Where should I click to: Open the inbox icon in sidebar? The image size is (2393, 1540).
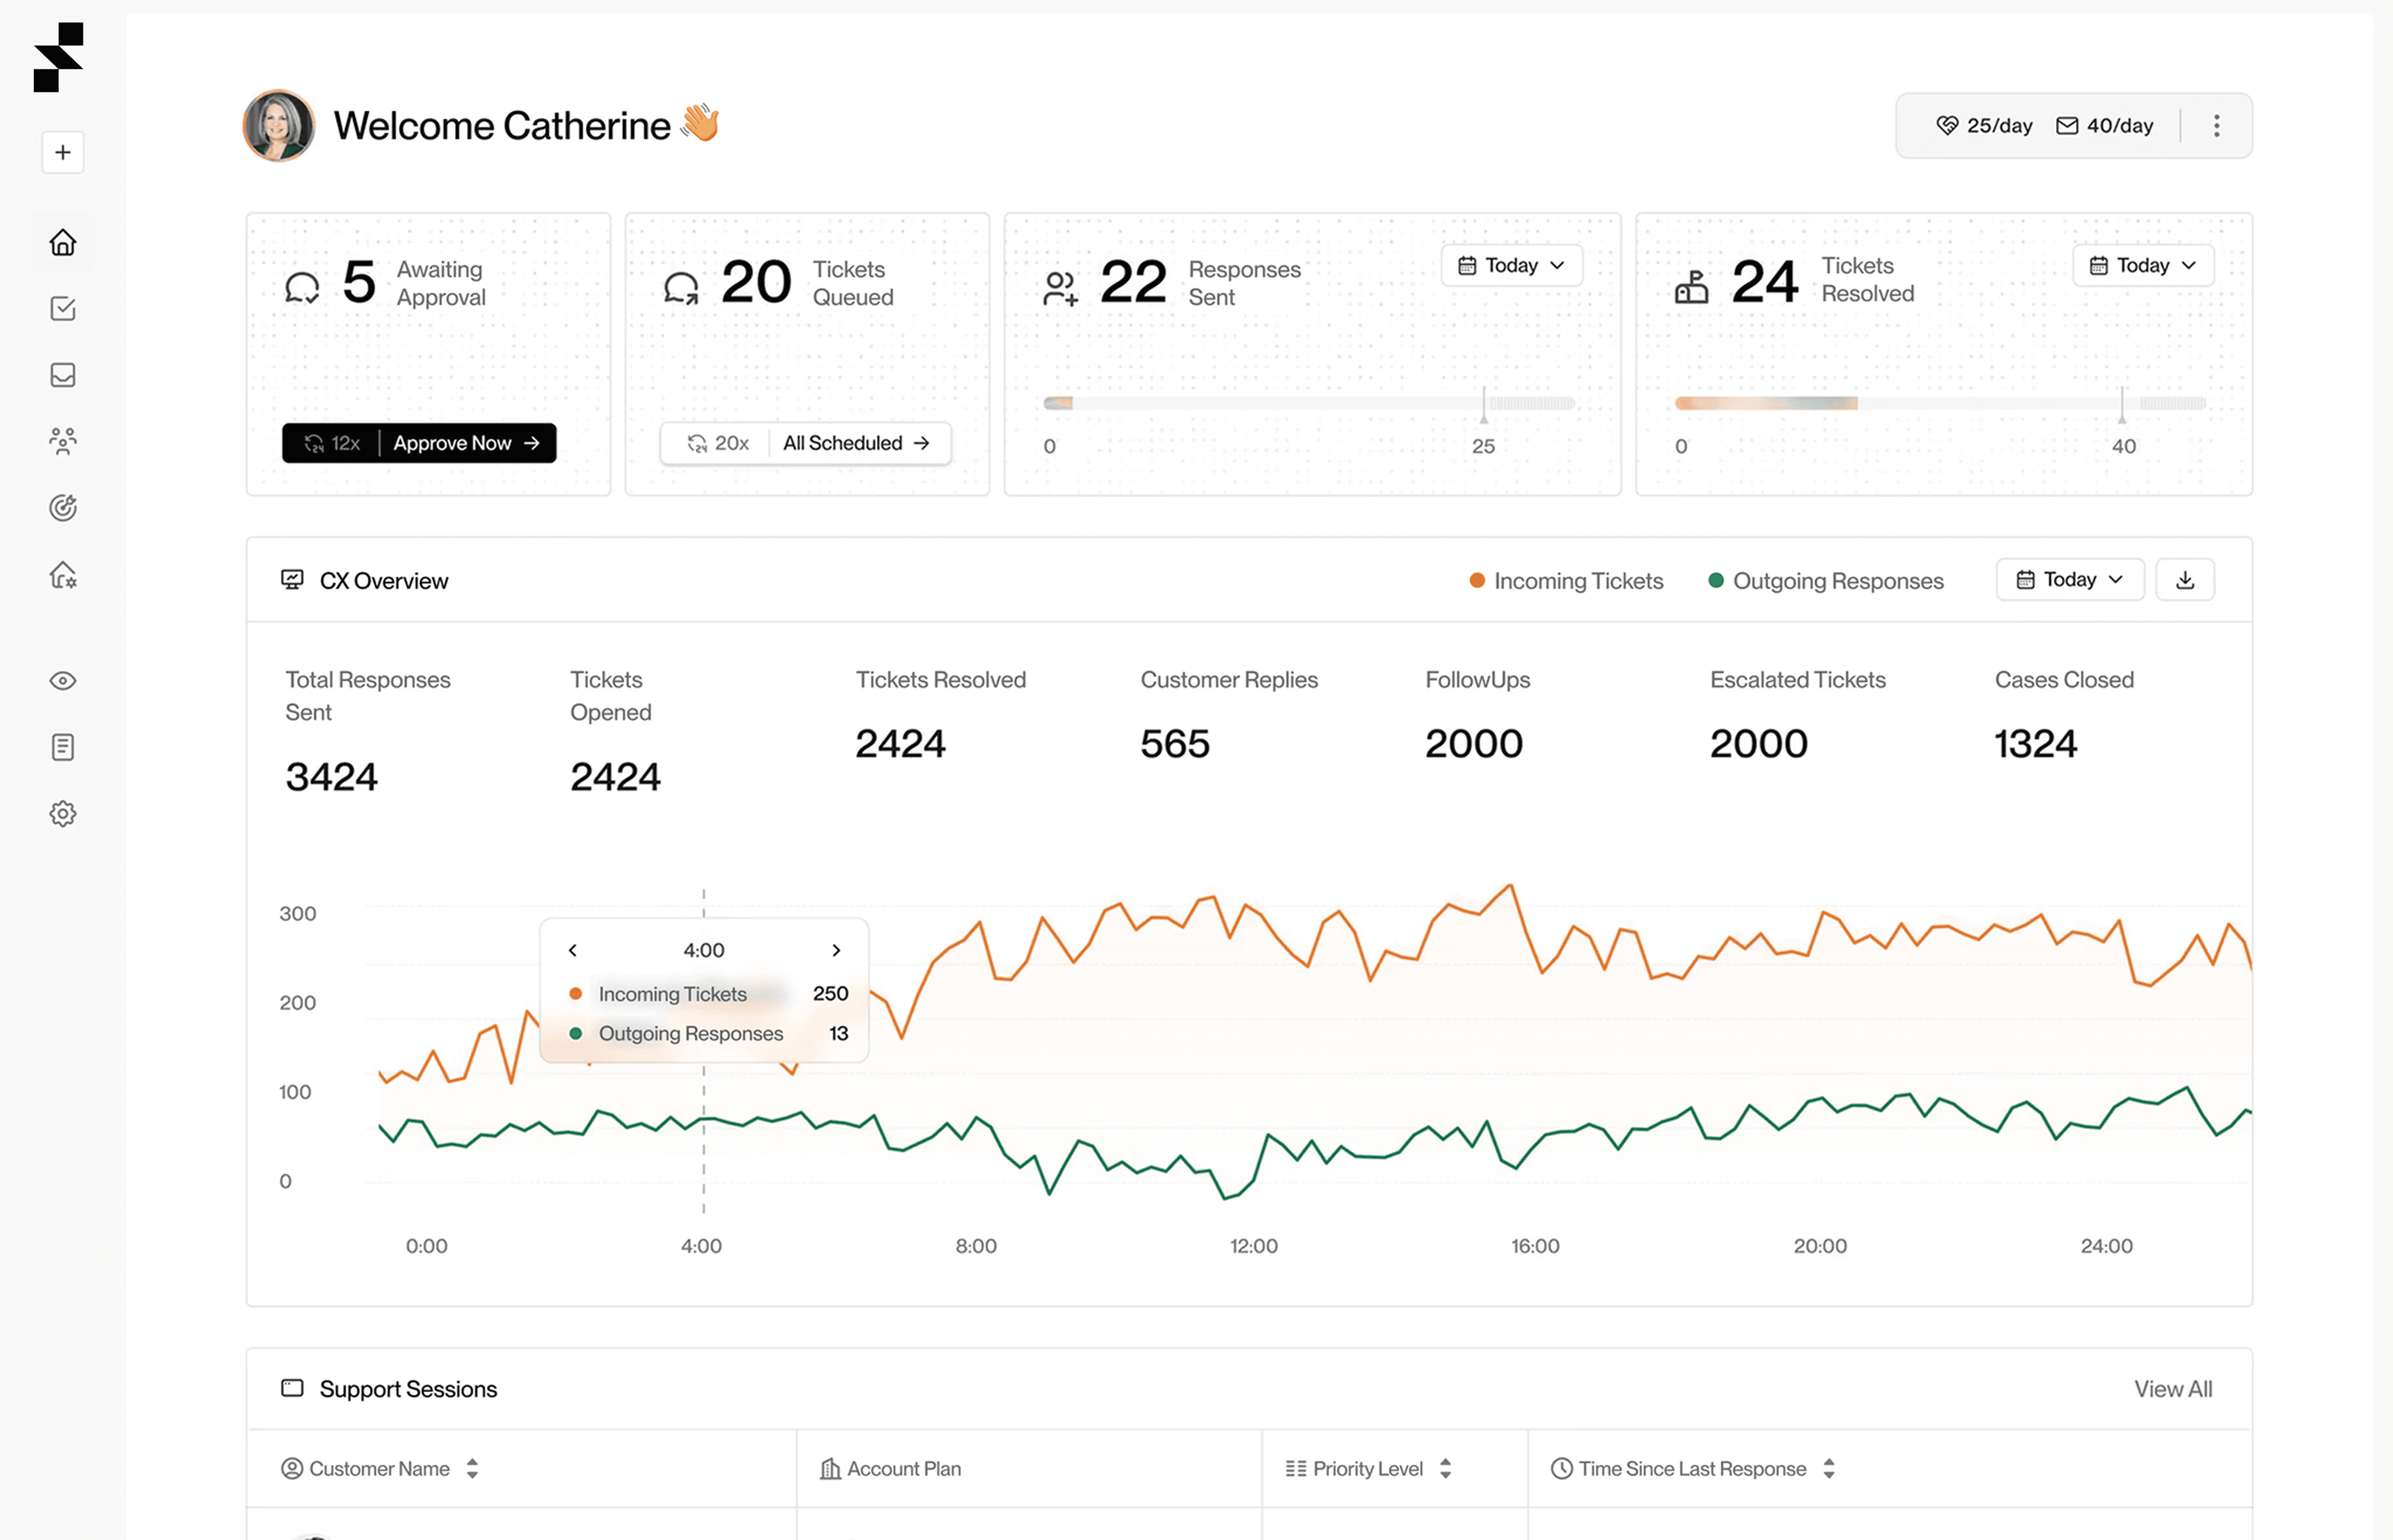coord(63,375)
